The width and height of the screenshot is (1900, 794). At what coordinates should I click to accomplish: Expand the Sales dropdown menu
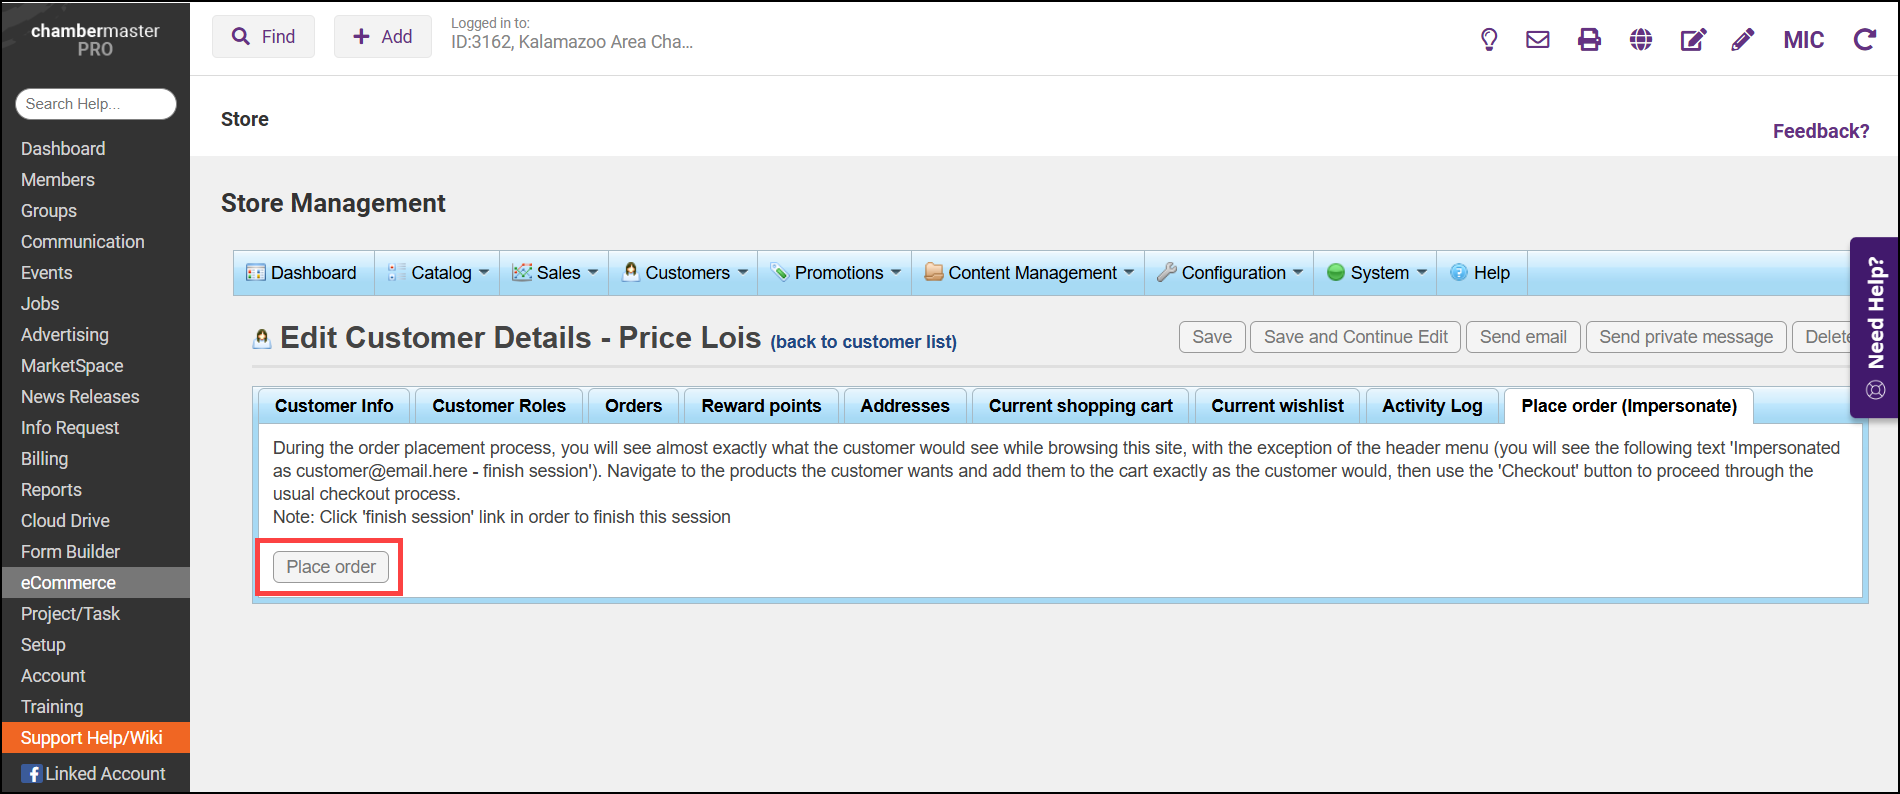[555, 273]
